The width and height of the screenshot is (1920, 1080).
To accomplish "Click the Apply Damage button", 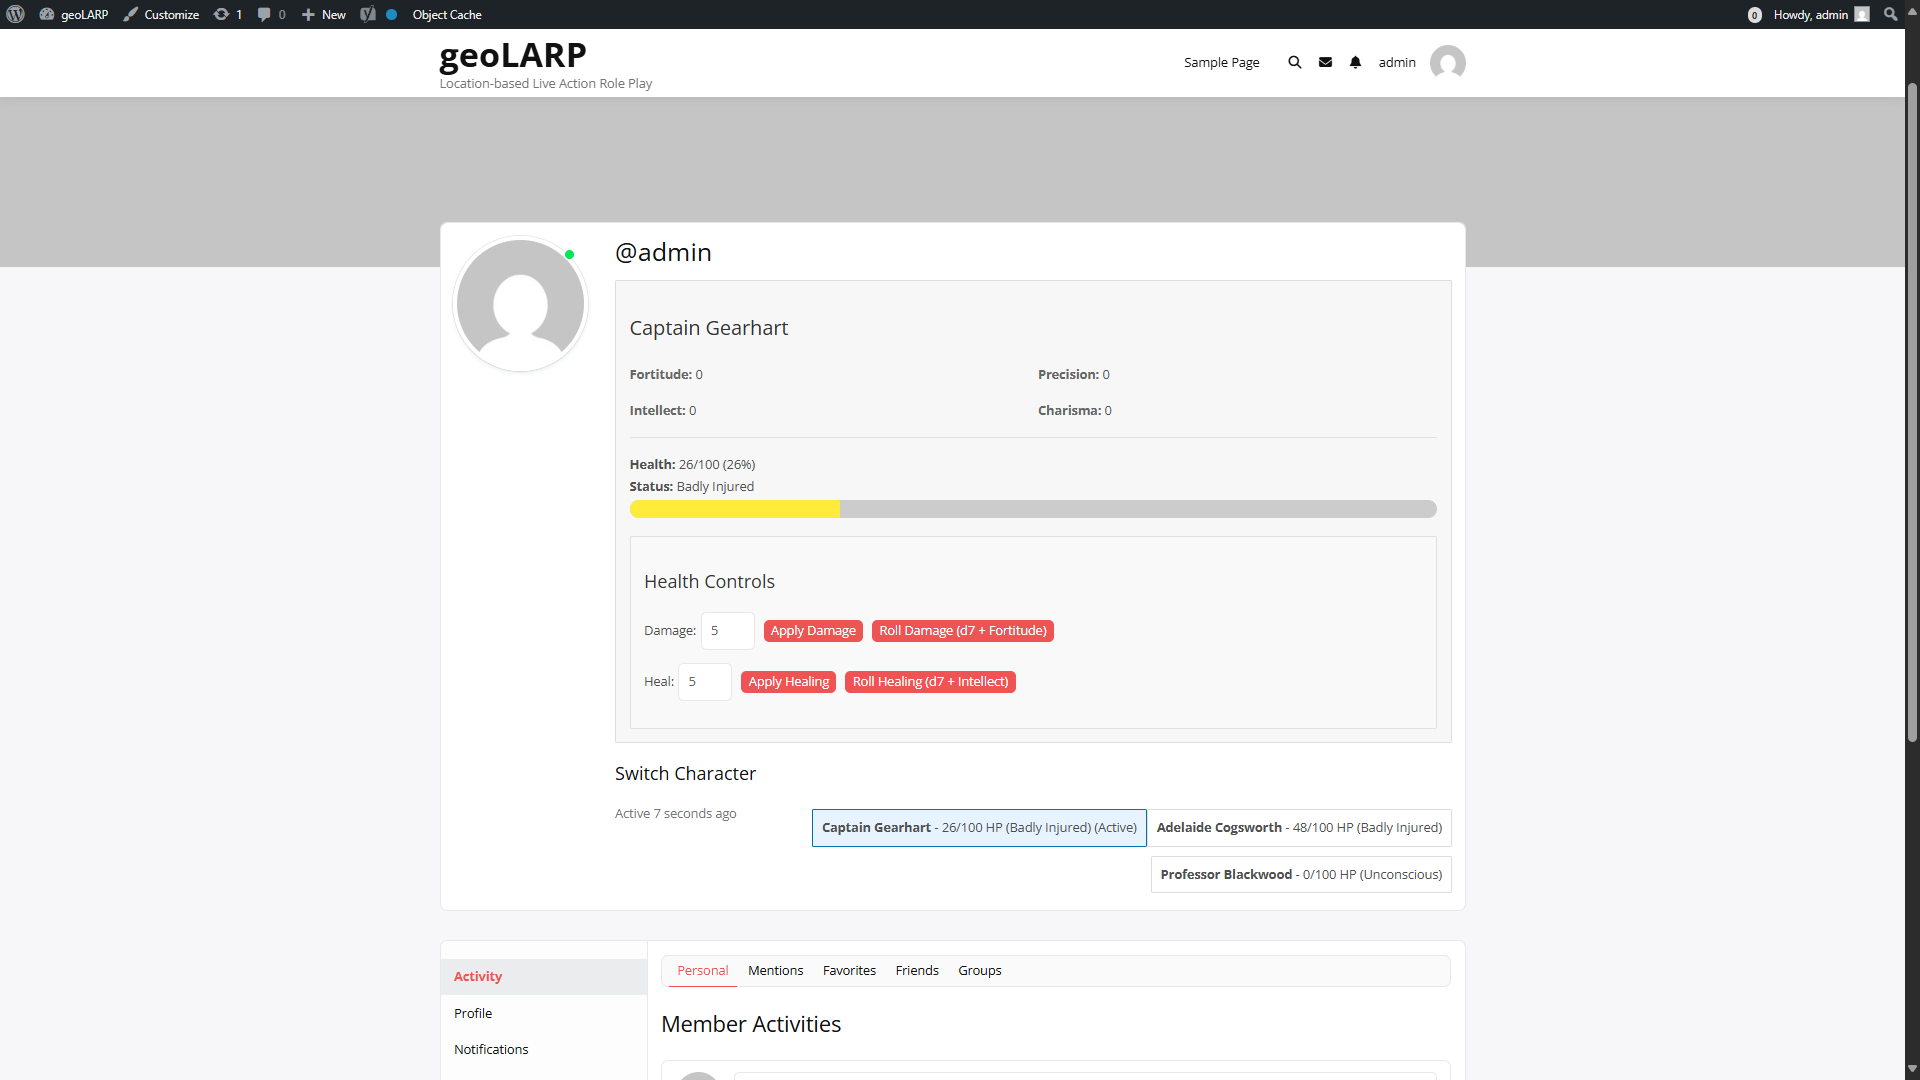I will coord(812,630).
